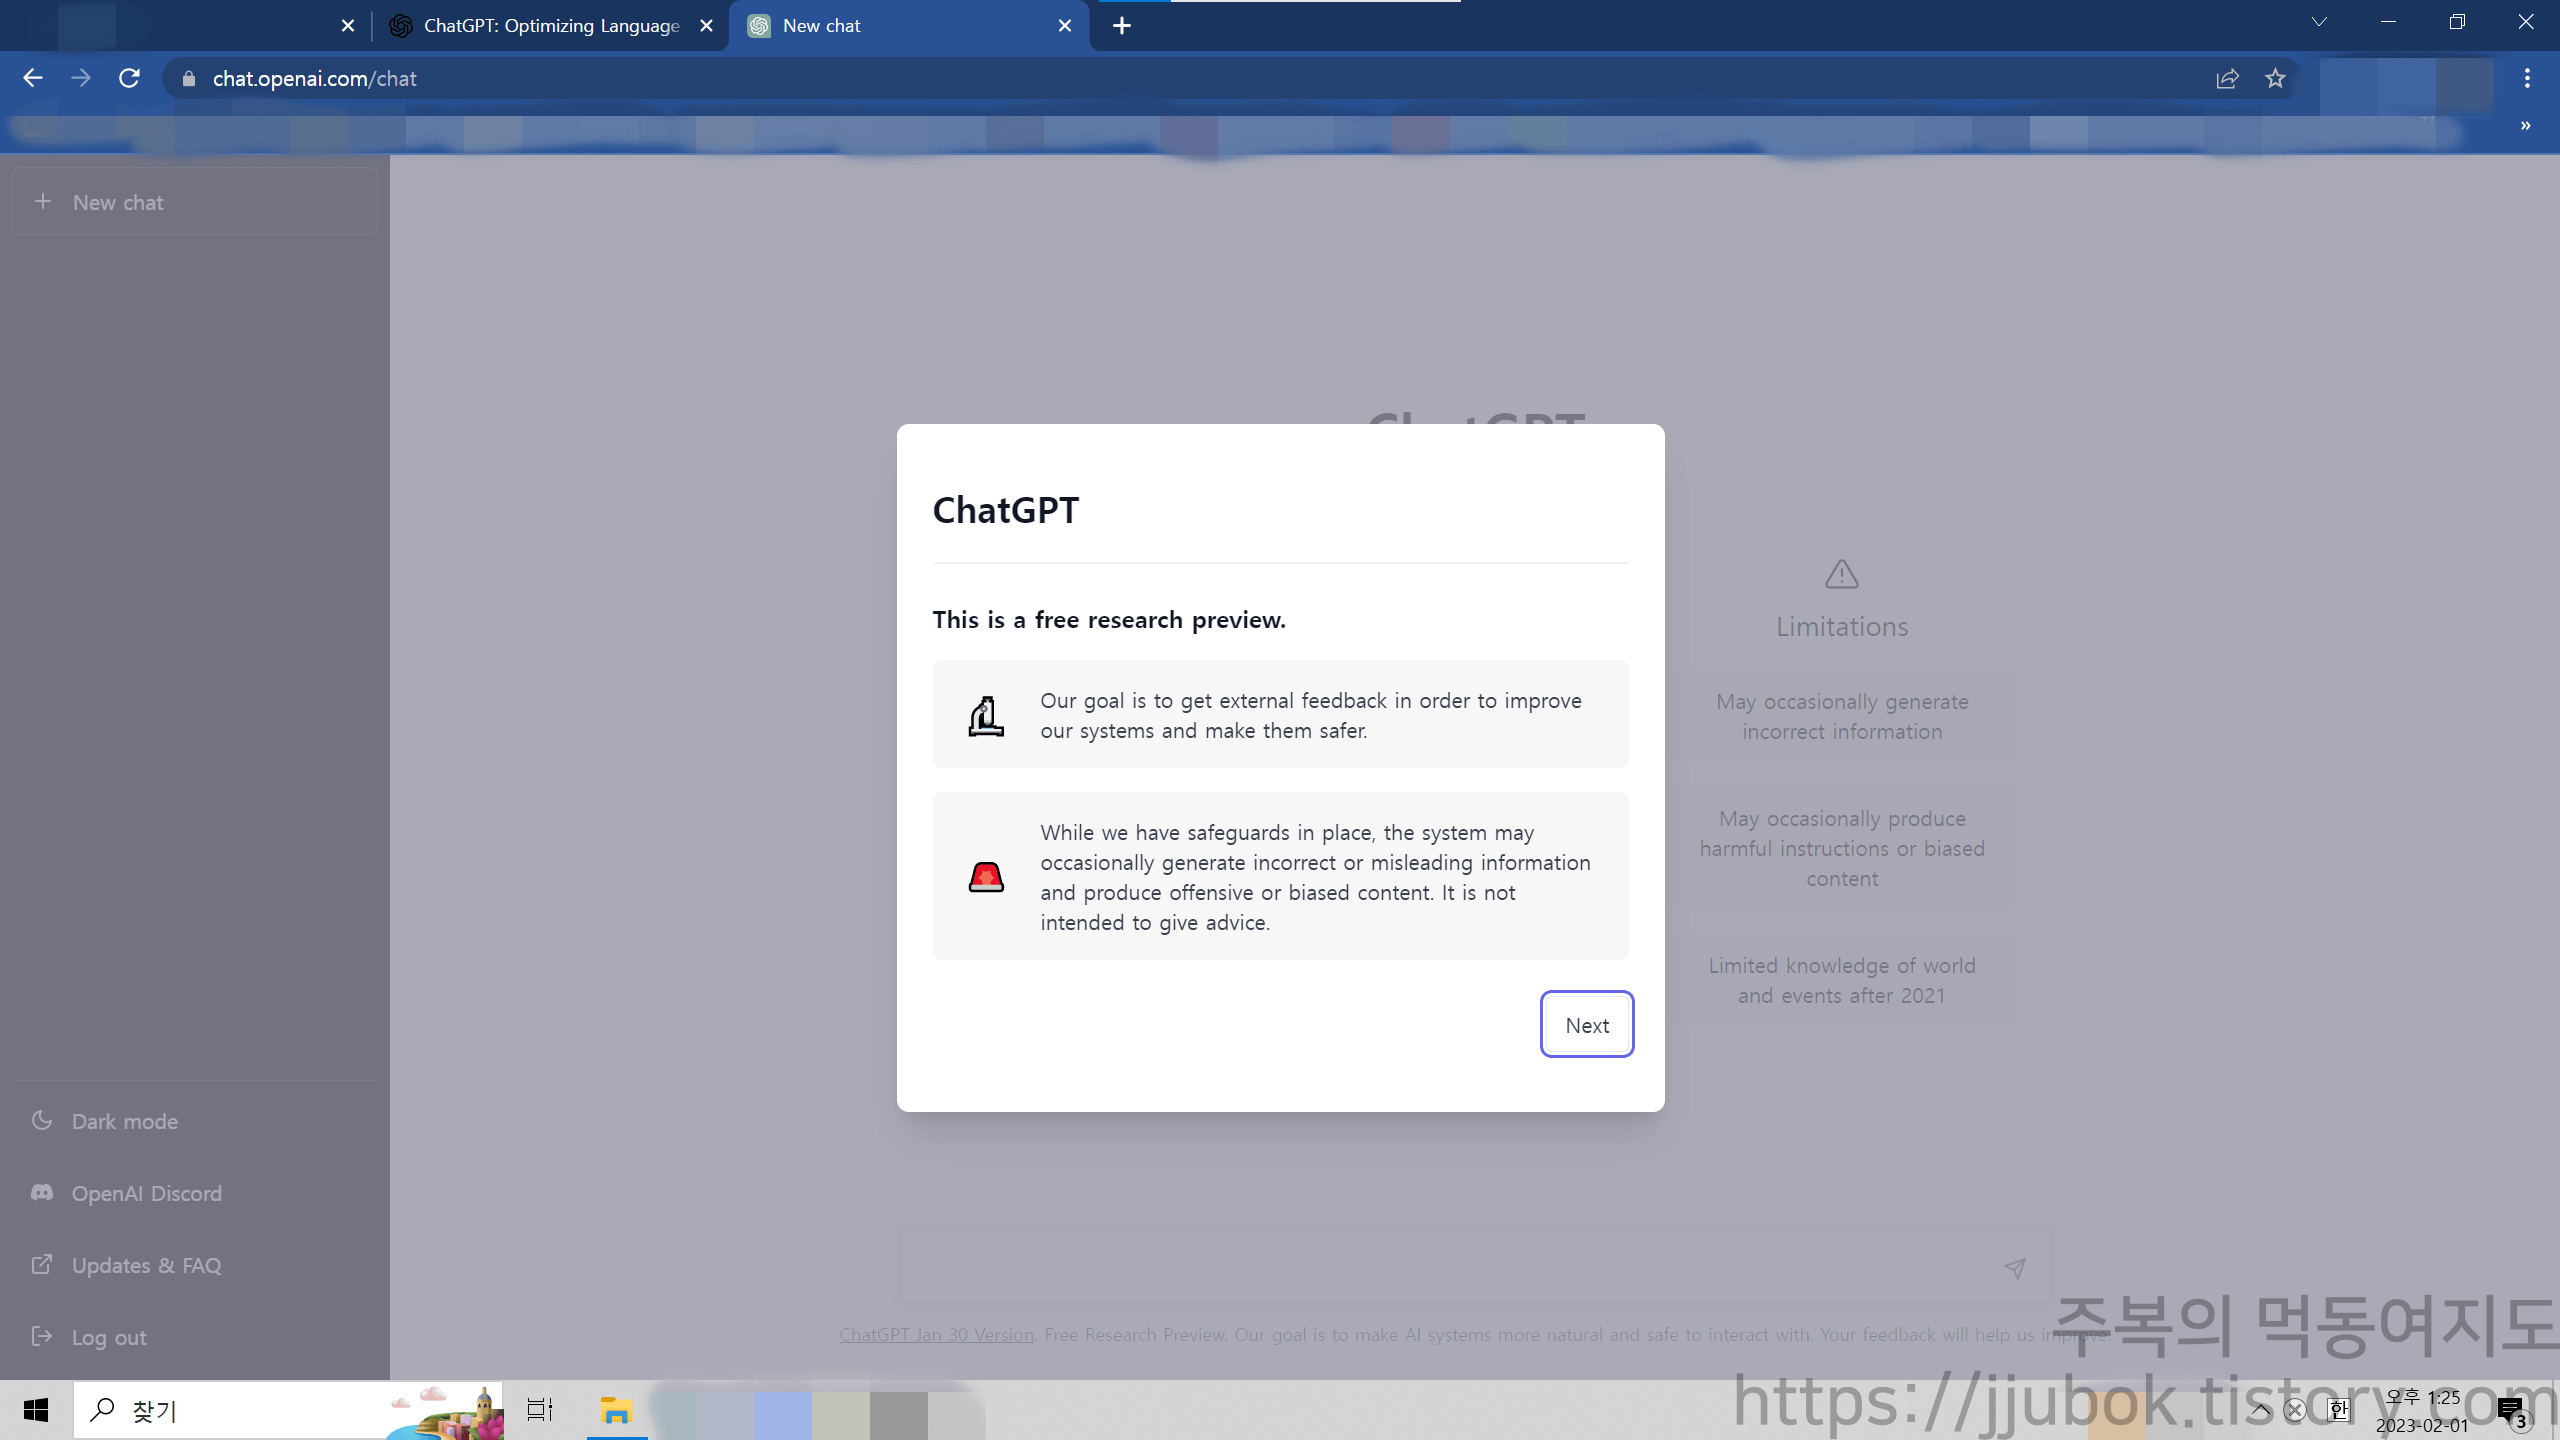
Task: Click Log out in sidebar
Action: (x=108, y=1337)
